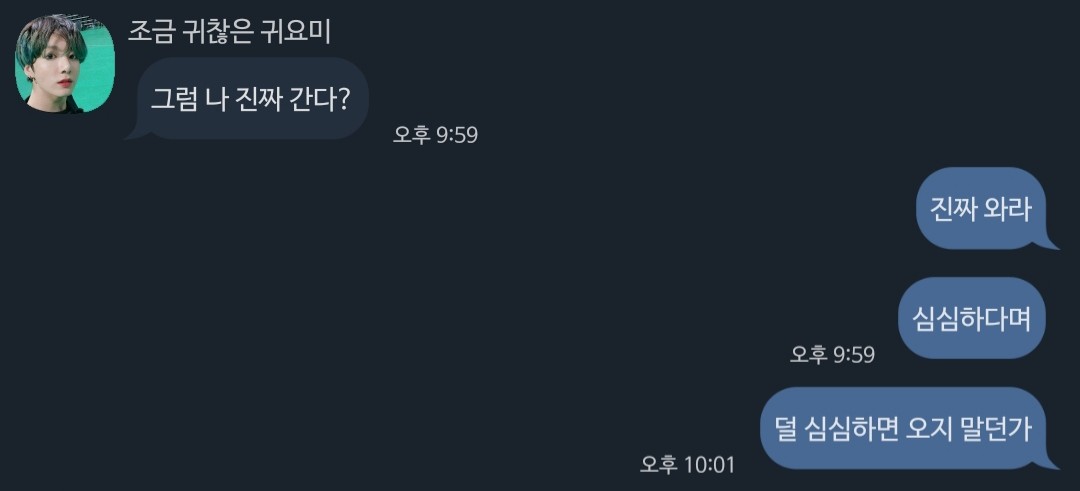Viewport: 1080px width, 491px height.
Task: Click the 오후 9:59 timestamp beside 심심하다며
Action: tap(832, 354)
